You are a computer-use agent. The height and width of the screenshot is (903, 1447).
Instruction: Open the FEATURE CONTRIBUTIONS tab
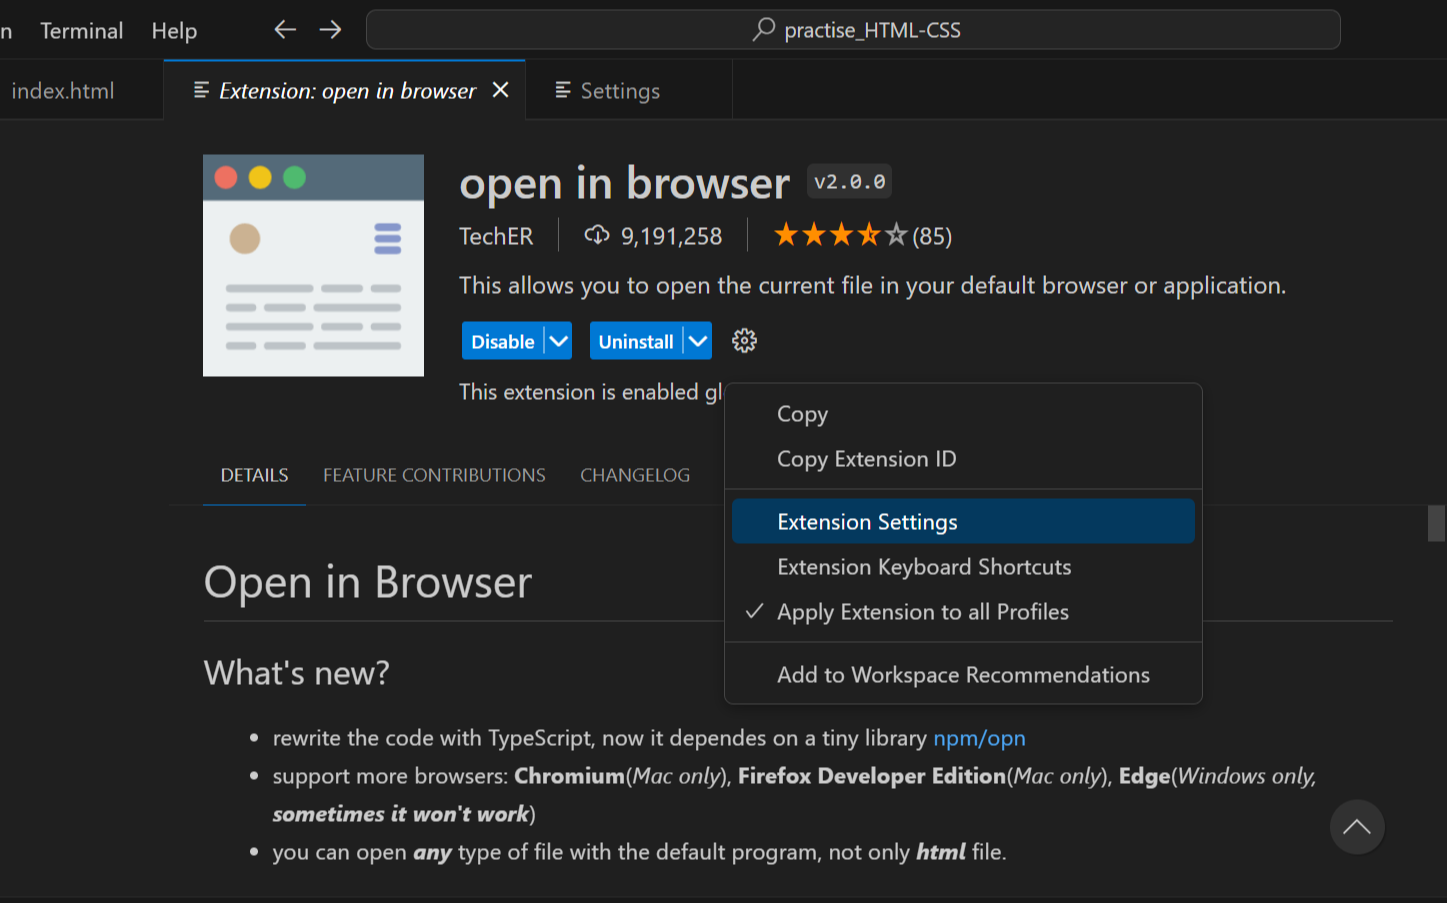click(x=434, y=475)
